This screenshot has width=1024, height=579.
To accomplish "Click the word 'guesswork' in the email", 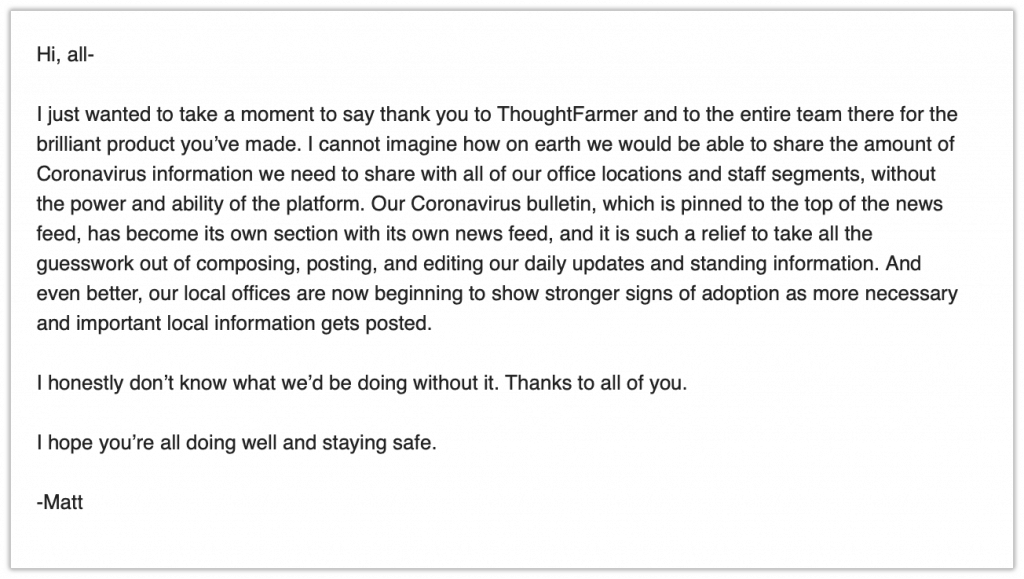I will tap(86, 264).
